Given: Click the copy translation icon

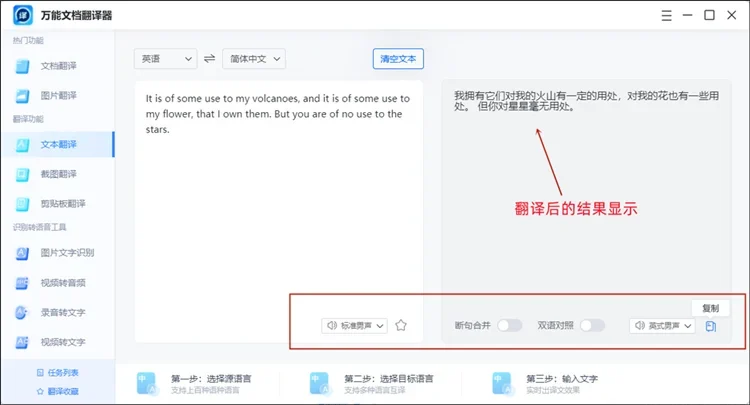Looking at the screenshot, I should click(711, 327).
